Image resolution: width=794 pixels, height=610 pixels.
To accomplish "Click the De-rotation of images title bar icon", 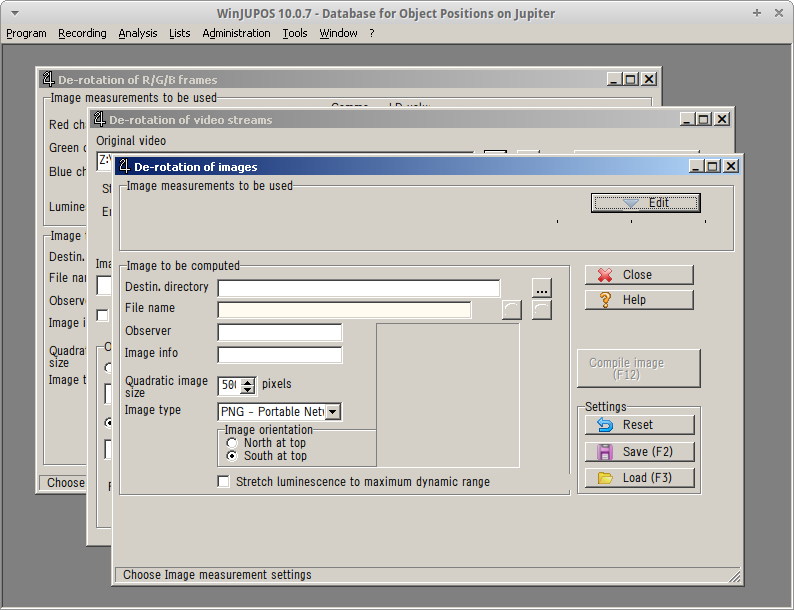I will 124,167.
